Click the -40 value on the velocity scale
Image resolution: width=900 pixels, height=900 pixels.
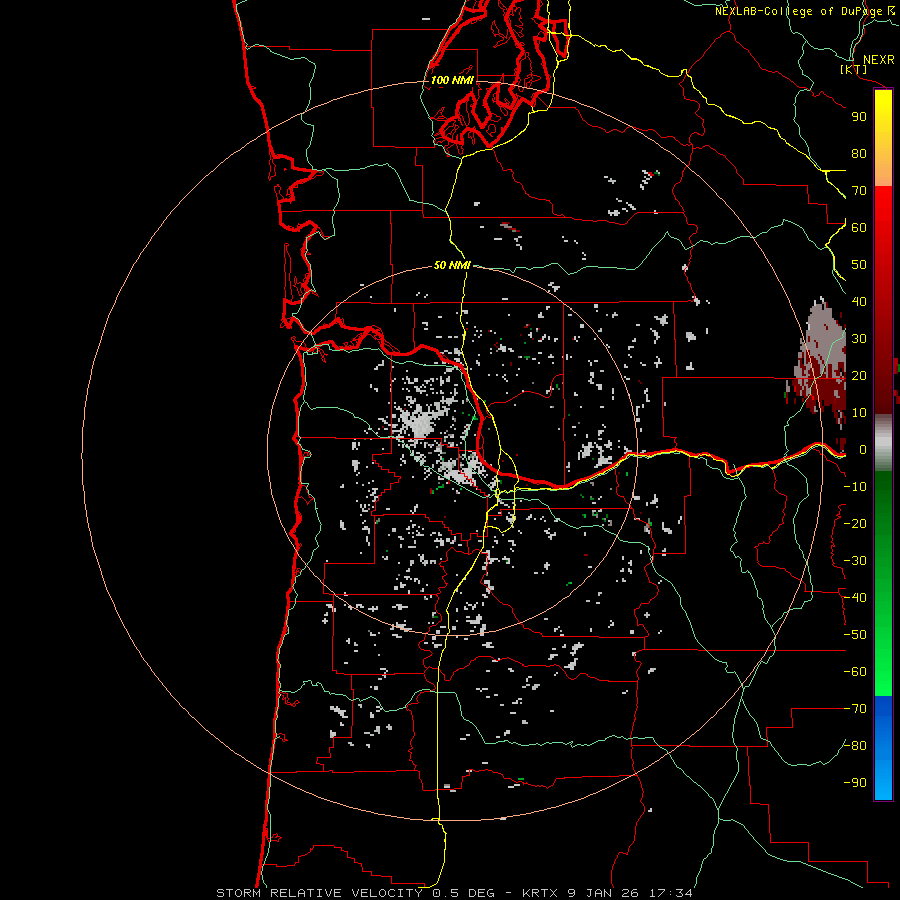click(x=855, y=598)
